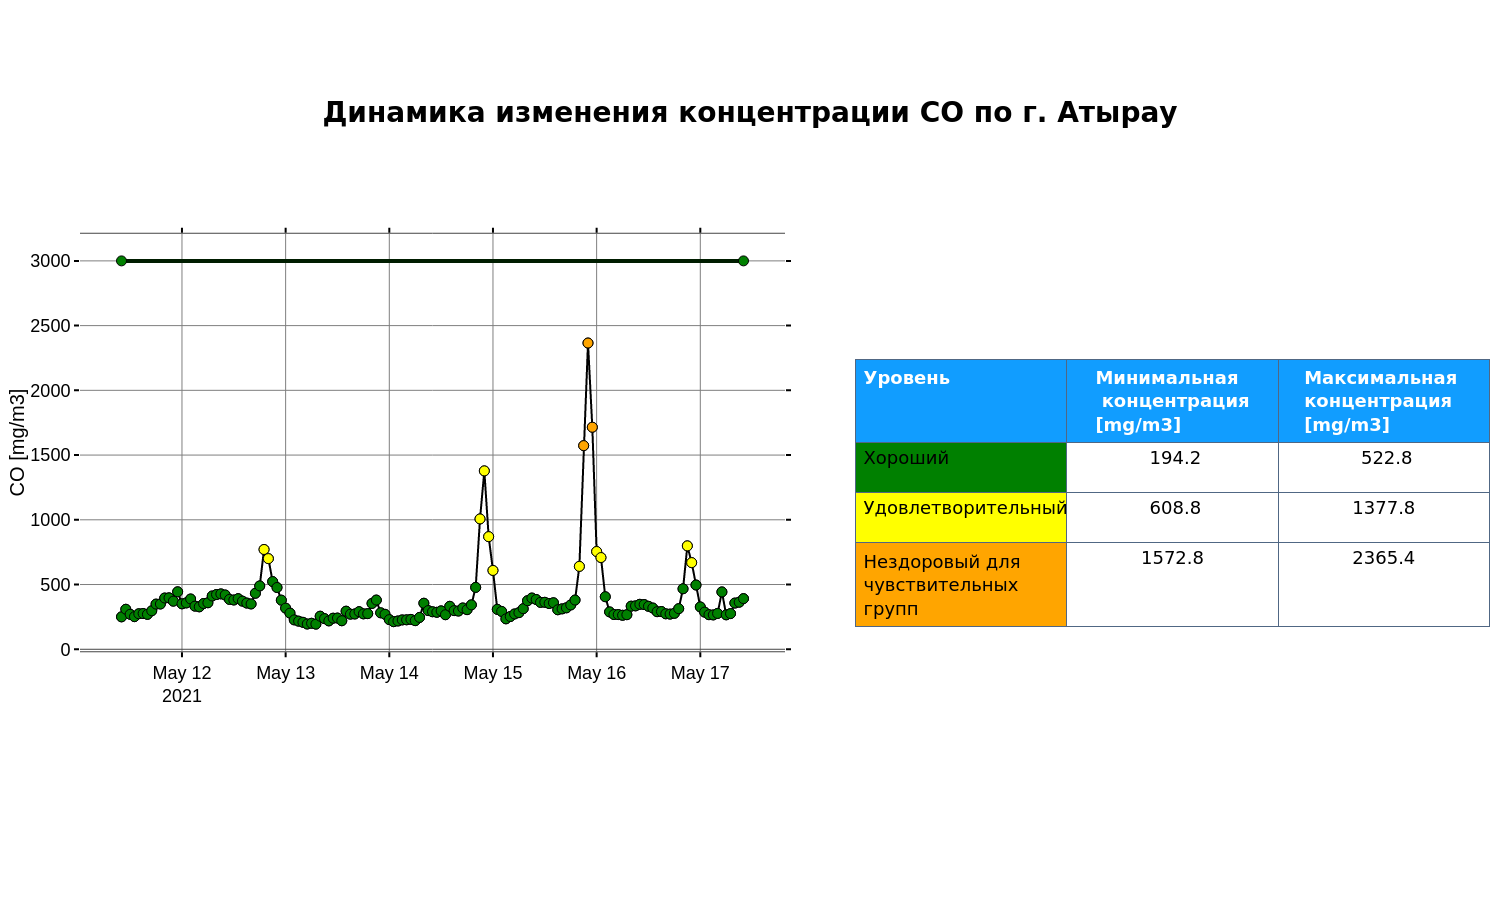The width and height of the screenshot is (1500, 900).
Task: Click the value 1377.8 in table
Action: (1383, 508)
